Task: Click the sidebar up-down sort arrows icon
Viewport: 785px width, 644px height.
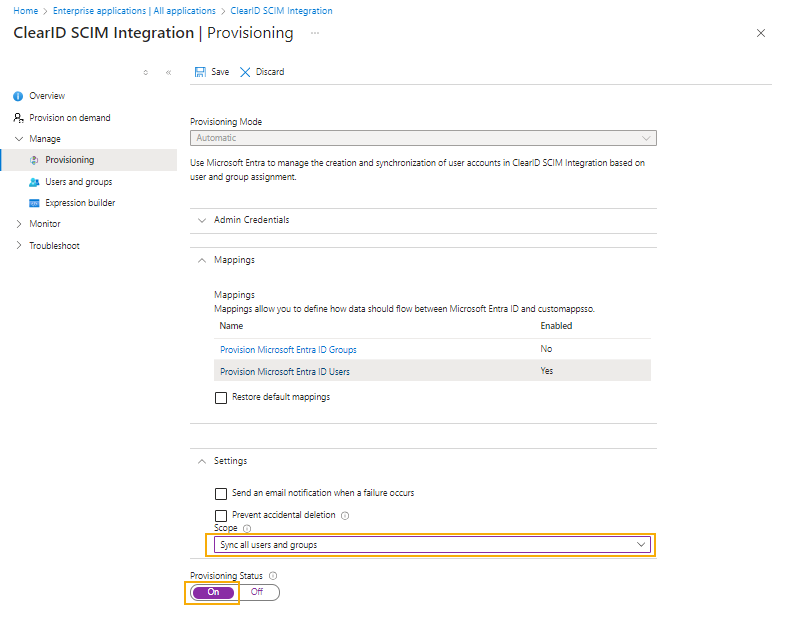Action: coord(146,73)
